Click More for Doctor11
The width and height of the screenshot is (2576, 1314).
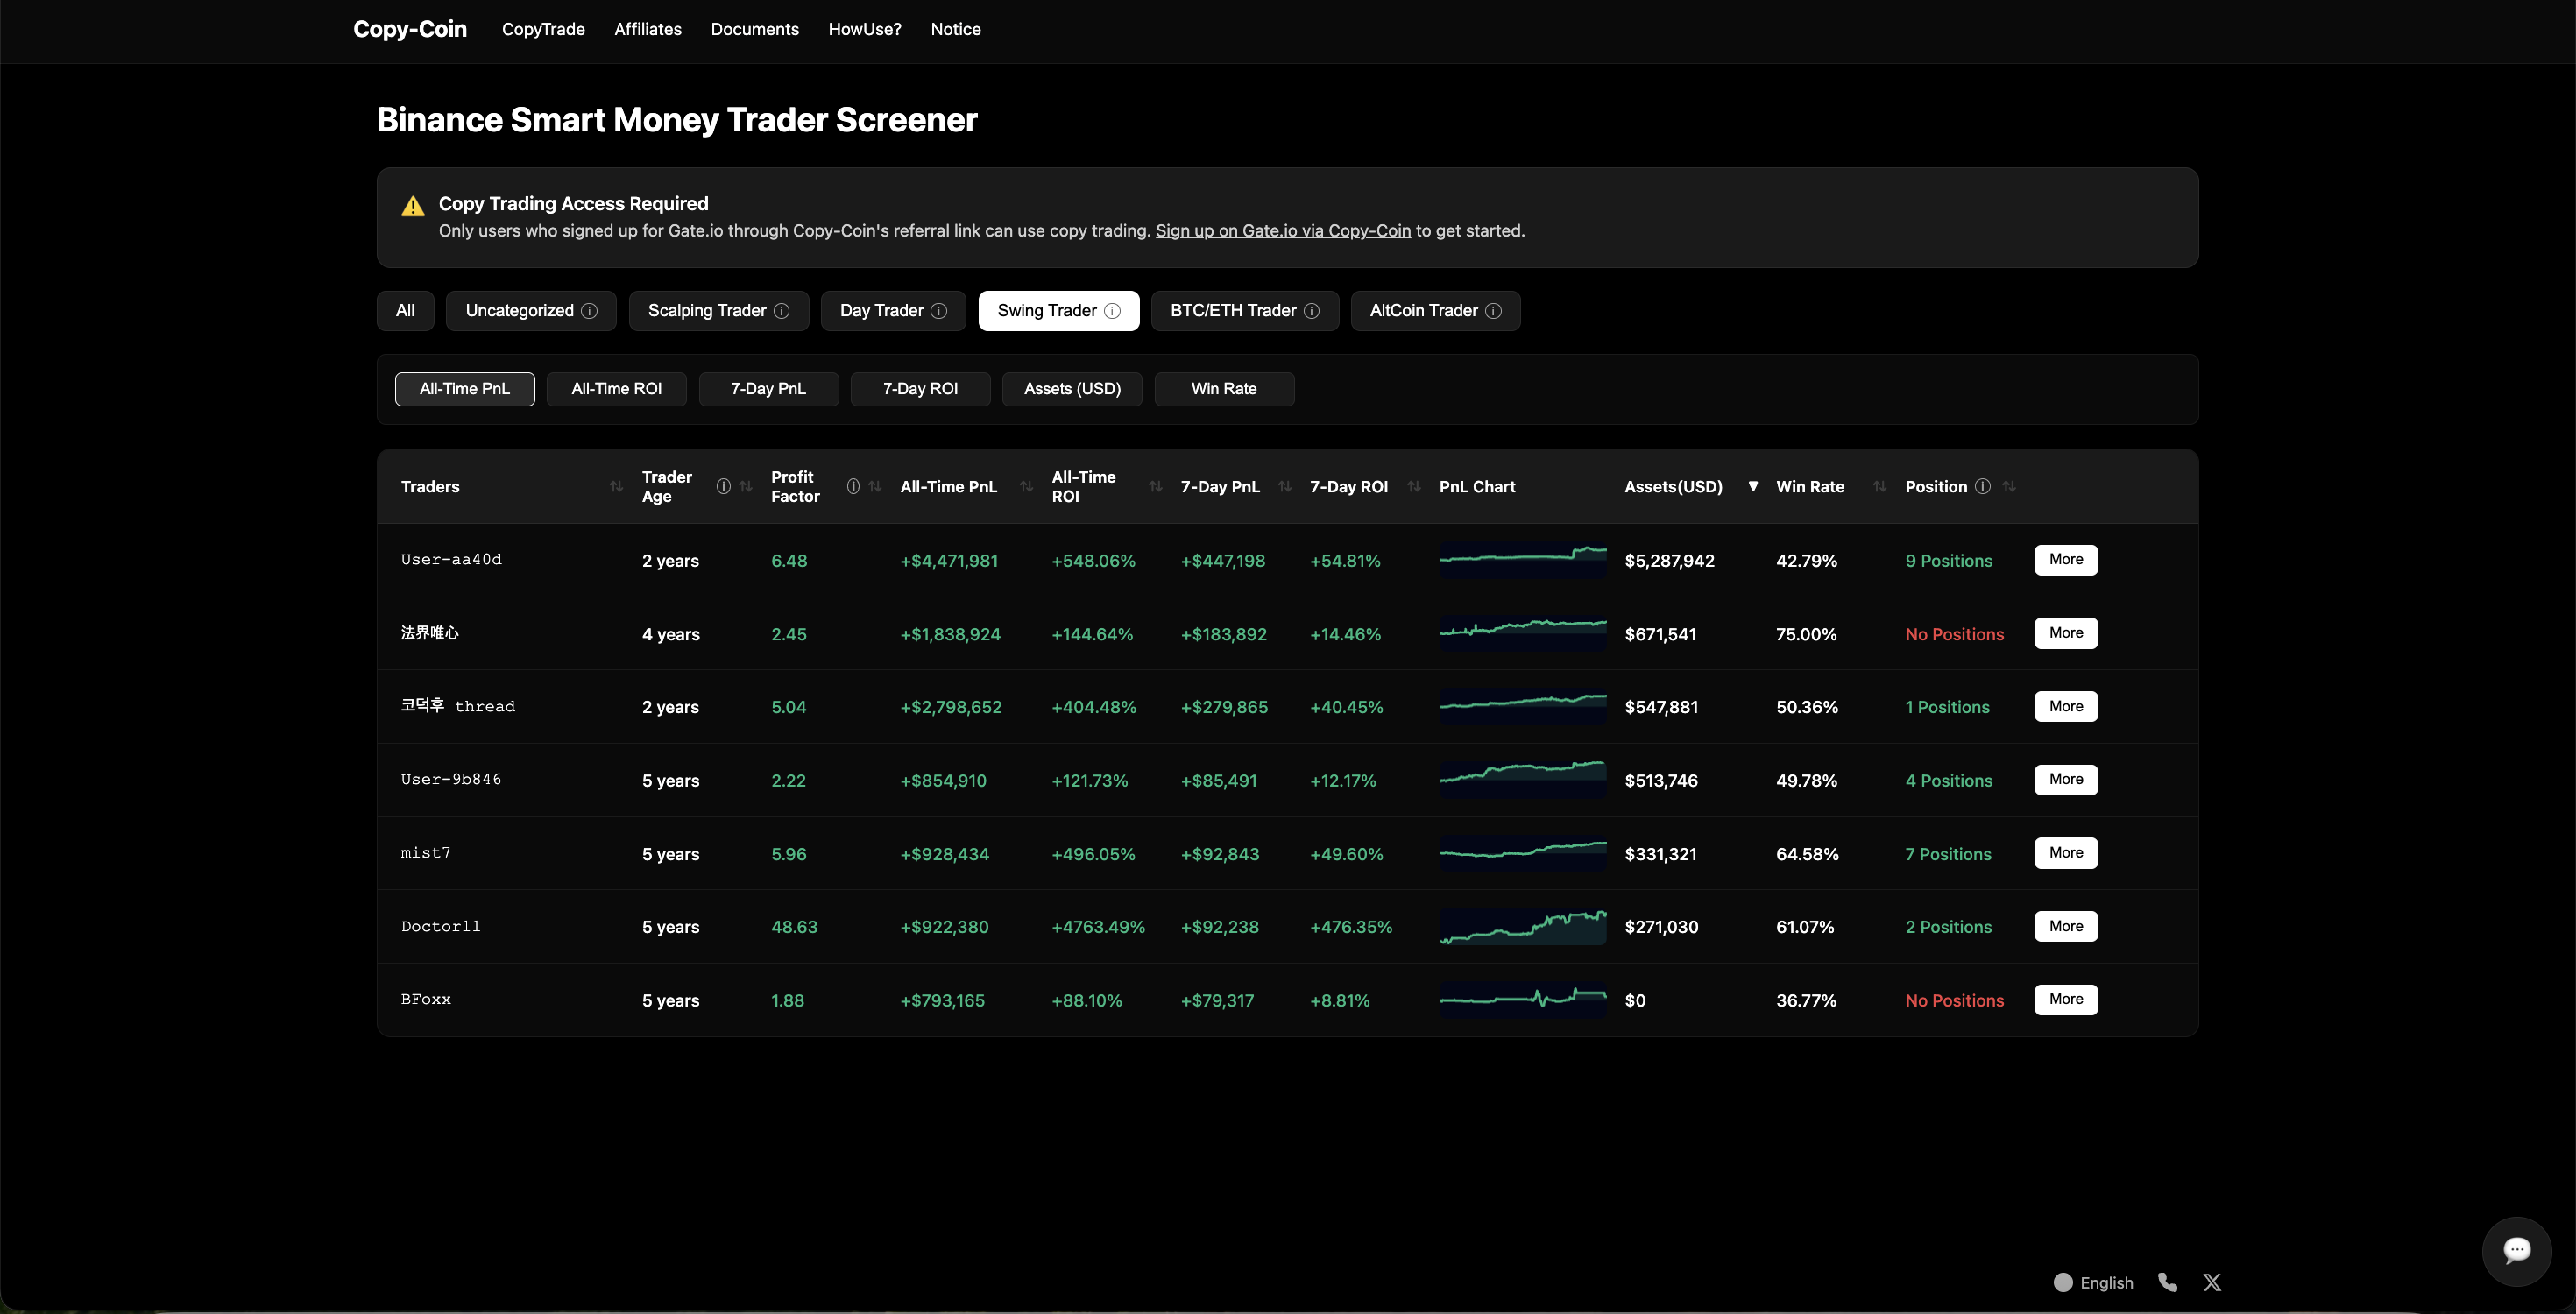coord(2066,926)
